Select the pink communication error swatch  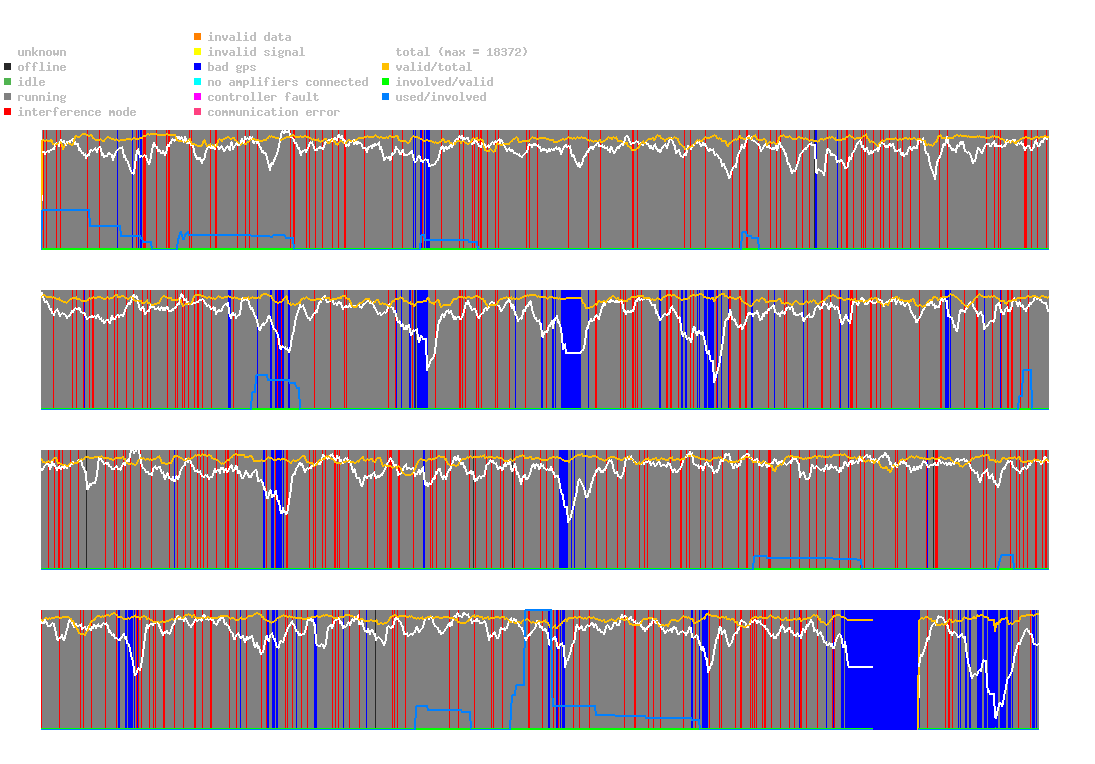click(x=198, y=112)
